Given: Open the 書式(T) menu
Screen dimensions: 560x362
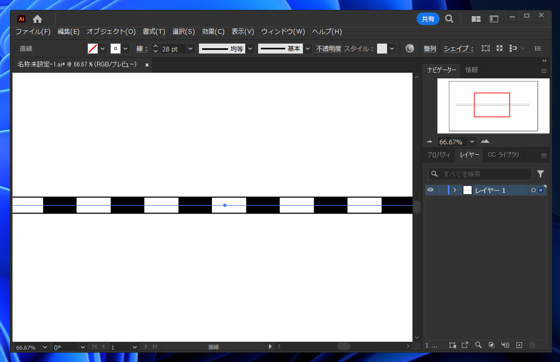Looking at the screenshot, I should (154, 31).
